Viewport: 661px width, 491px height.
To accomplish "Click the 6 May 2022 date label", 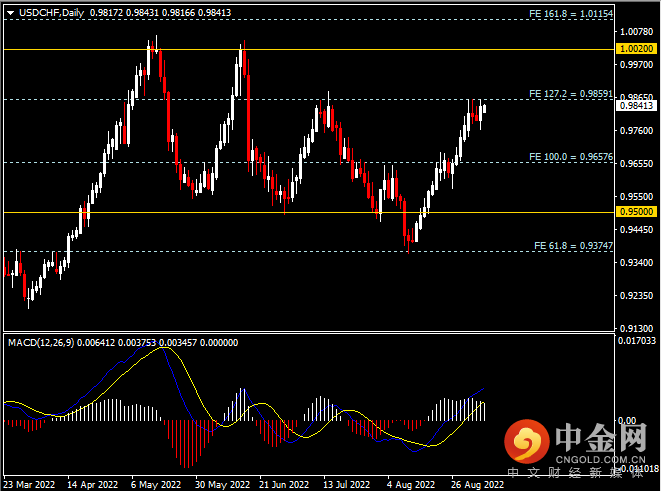I will point(156,485).
